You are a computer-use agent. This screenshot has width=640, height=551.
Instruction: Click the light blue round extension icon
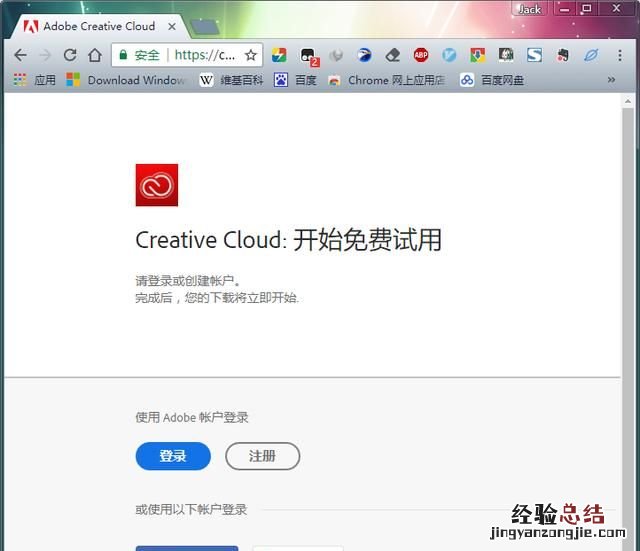tap(449, 55)
